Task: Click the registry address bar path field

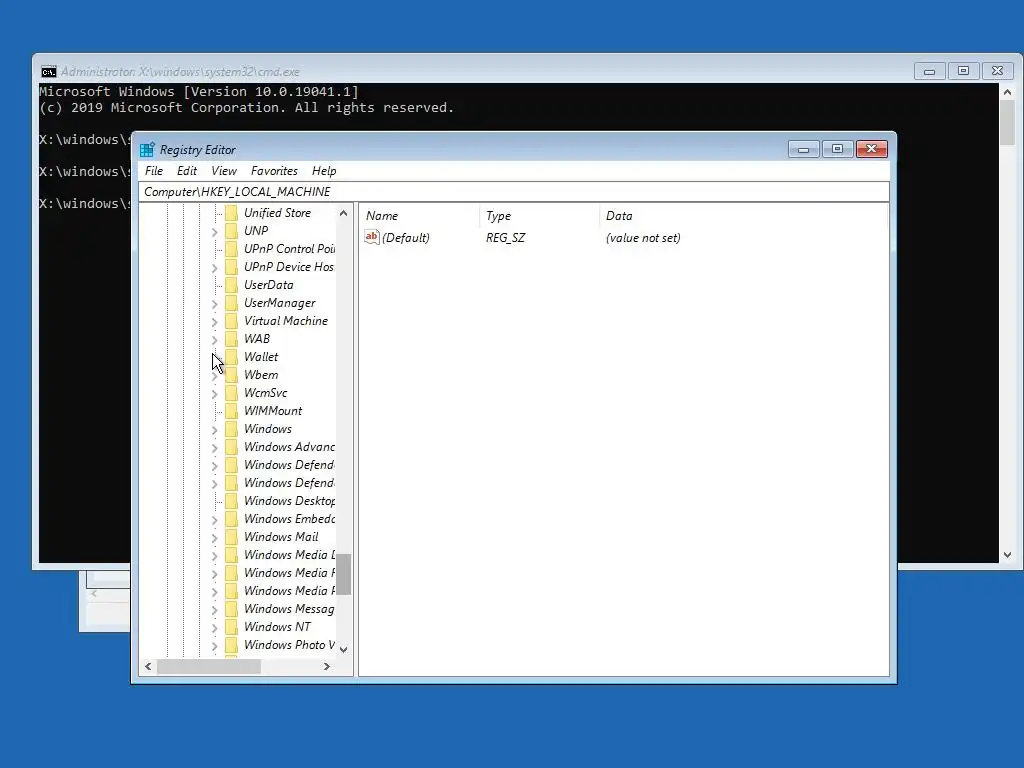Action: click(513, 192)
